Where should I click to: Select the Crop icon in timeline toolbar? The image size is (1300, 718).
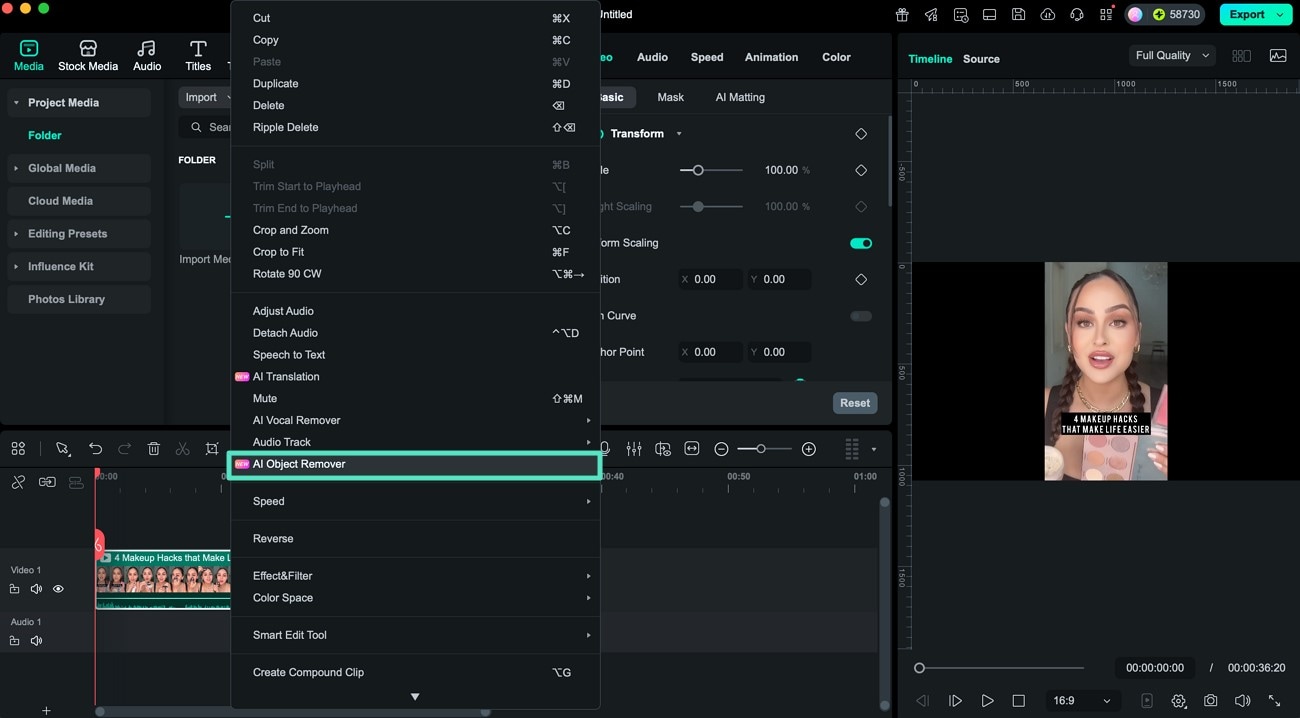tap(212, 448)
